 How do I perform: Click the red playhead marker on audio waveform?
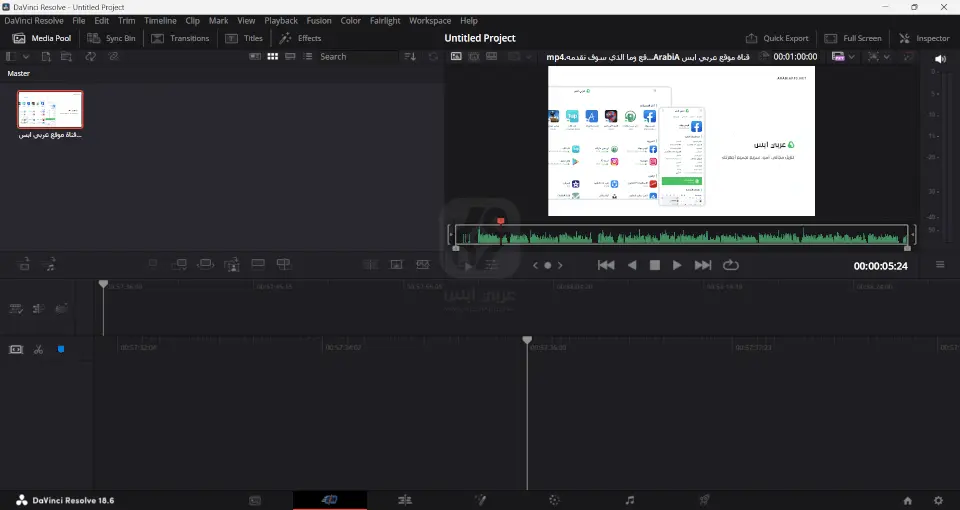point(501,221)
